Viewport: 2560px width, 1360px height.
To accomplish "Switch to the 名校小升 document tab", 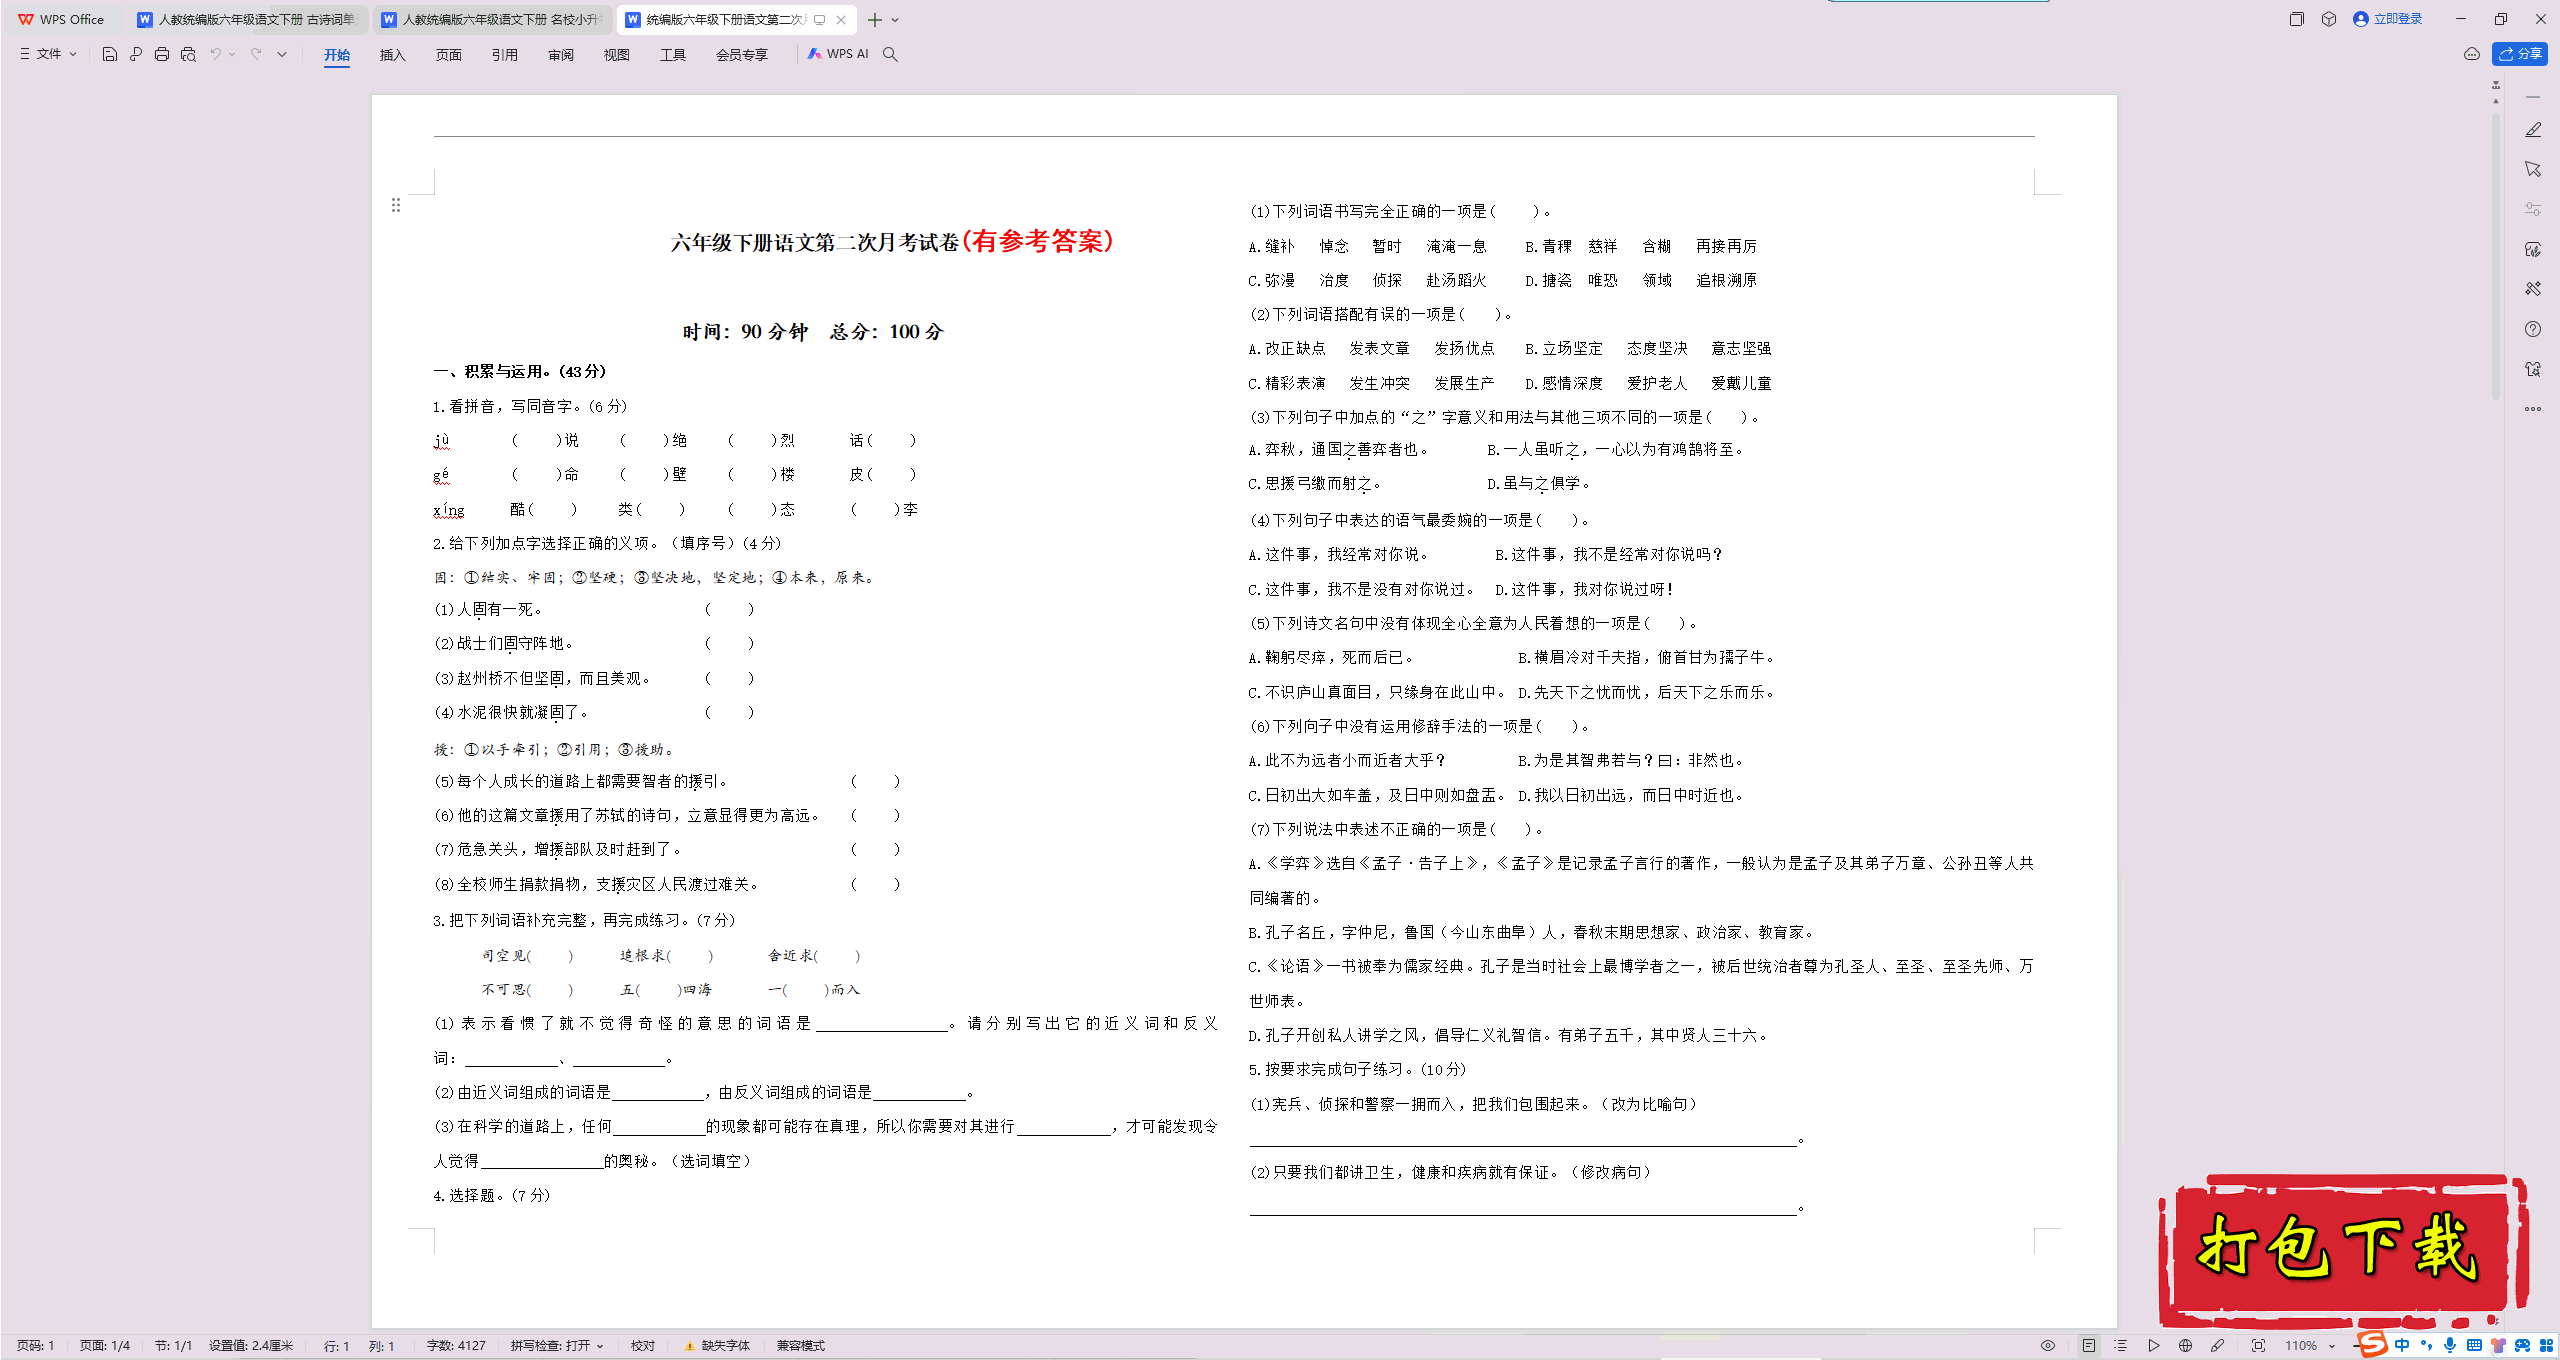I will click(x=494, y=19).
